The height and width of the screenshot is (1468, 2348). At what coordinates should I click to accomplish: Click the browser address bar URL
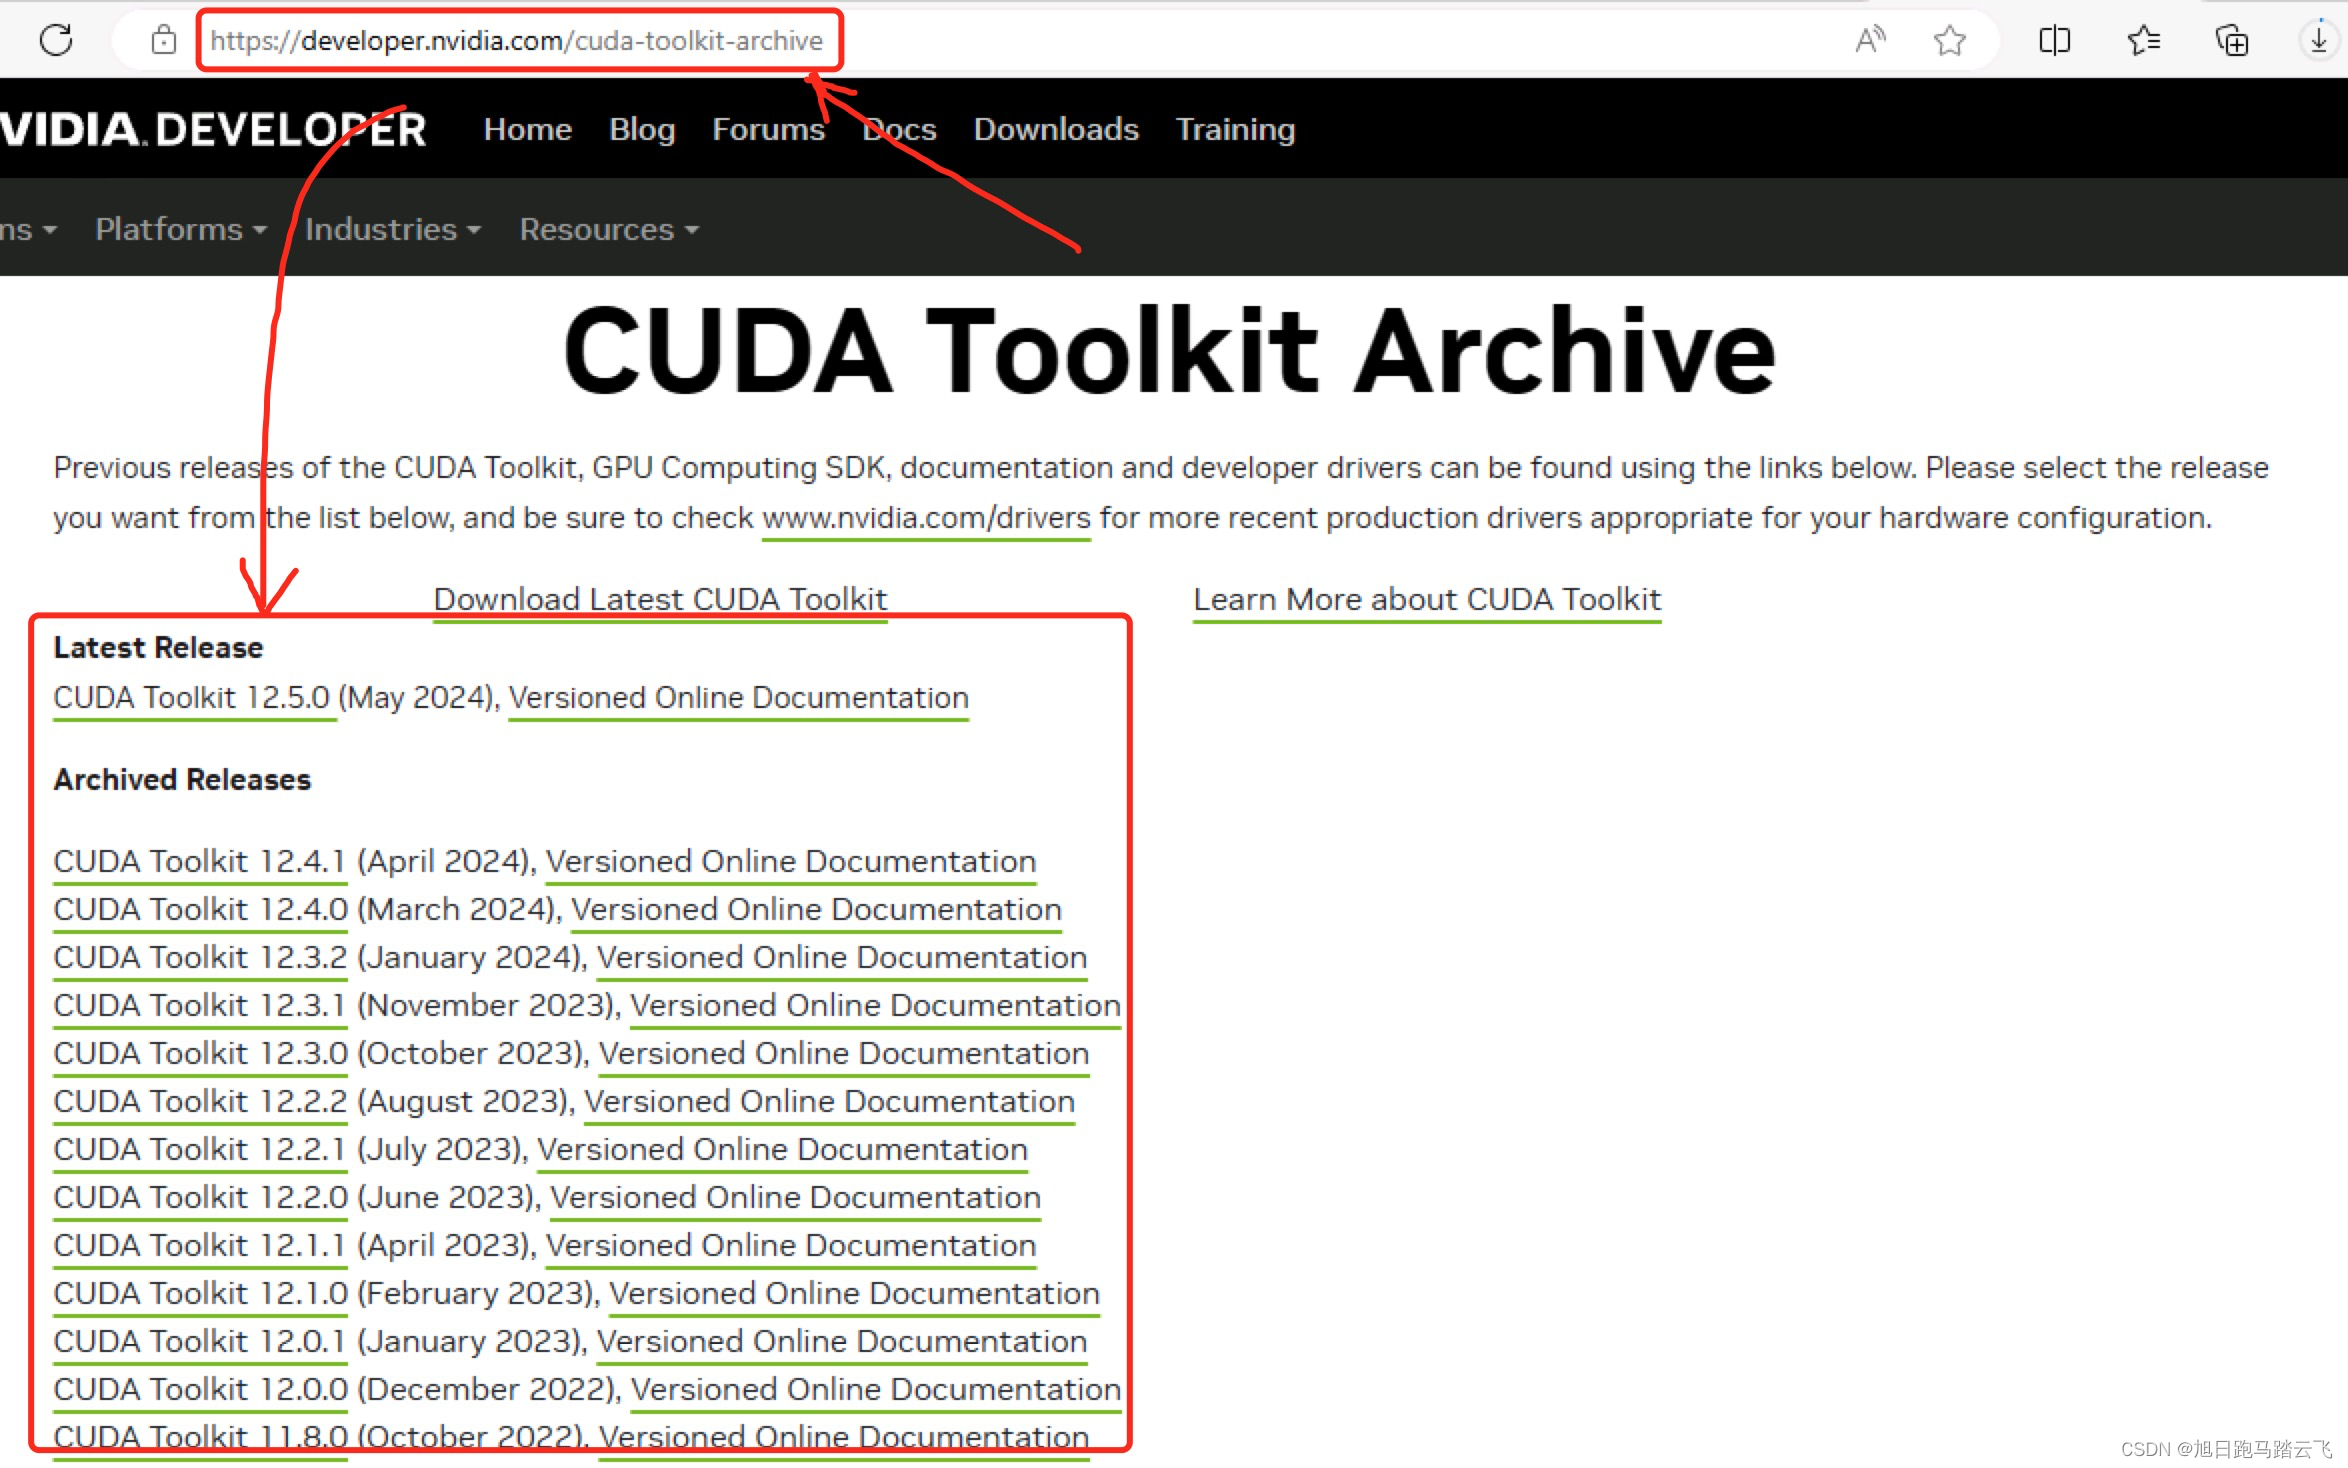coord(516,40)
